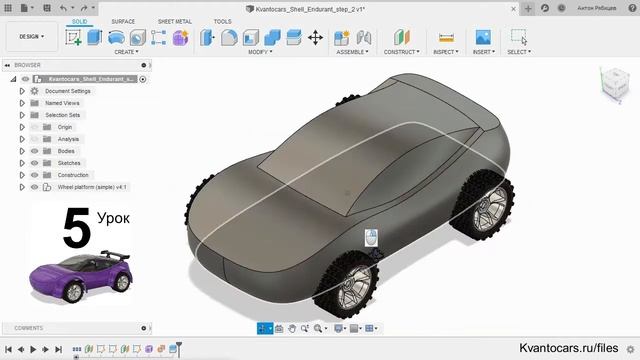
Task: Open the File menu dropdown
Action: [x=27, y=8]
